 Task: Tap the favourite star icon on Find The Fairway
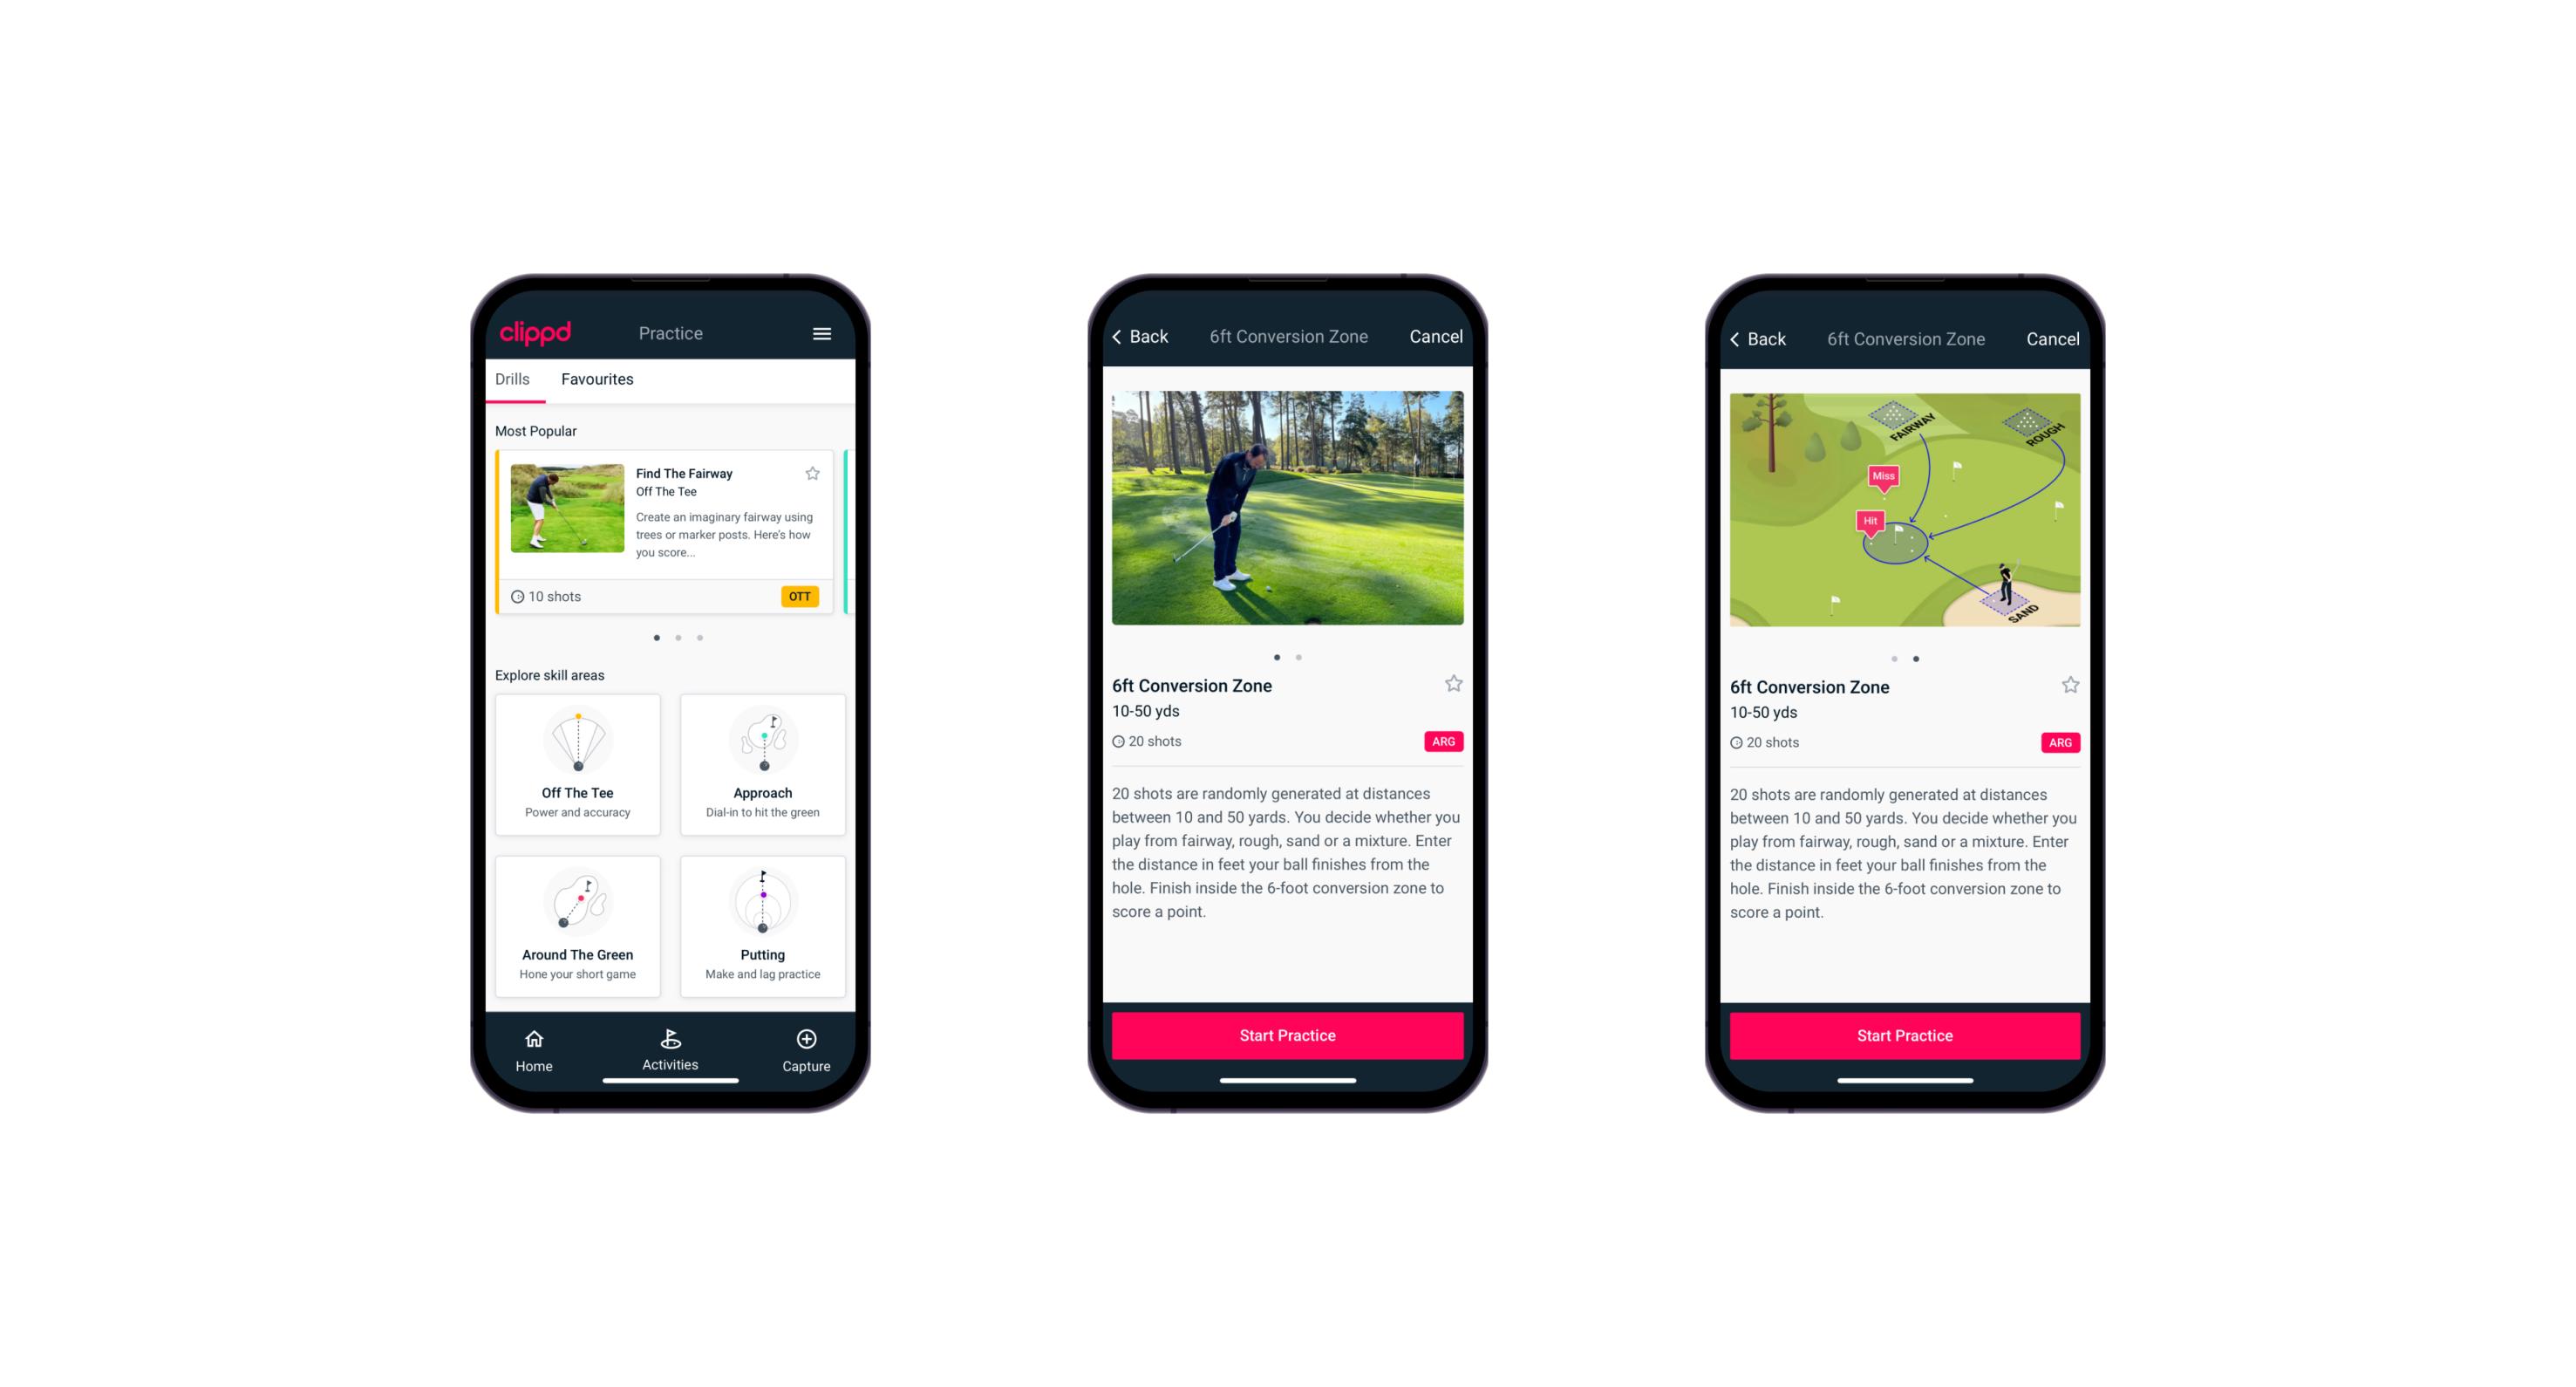[813, 473]
